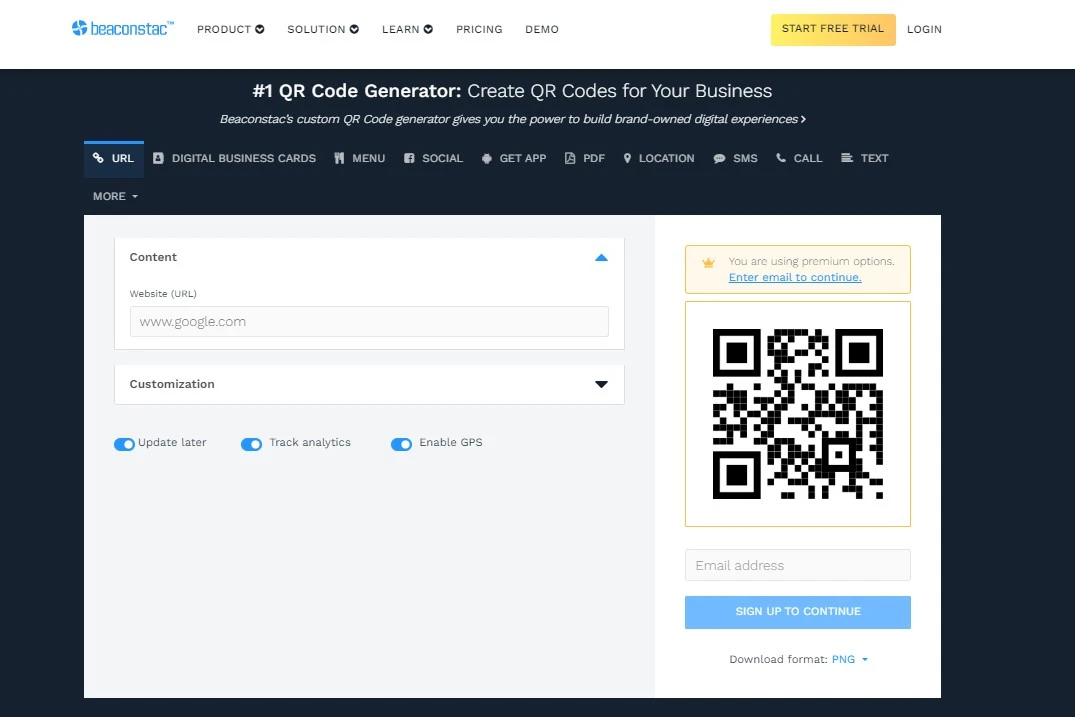Viewport: 1075px width, 717px height.
Task: Select the SMS chat bubble icon
Action: pos(719,158)
